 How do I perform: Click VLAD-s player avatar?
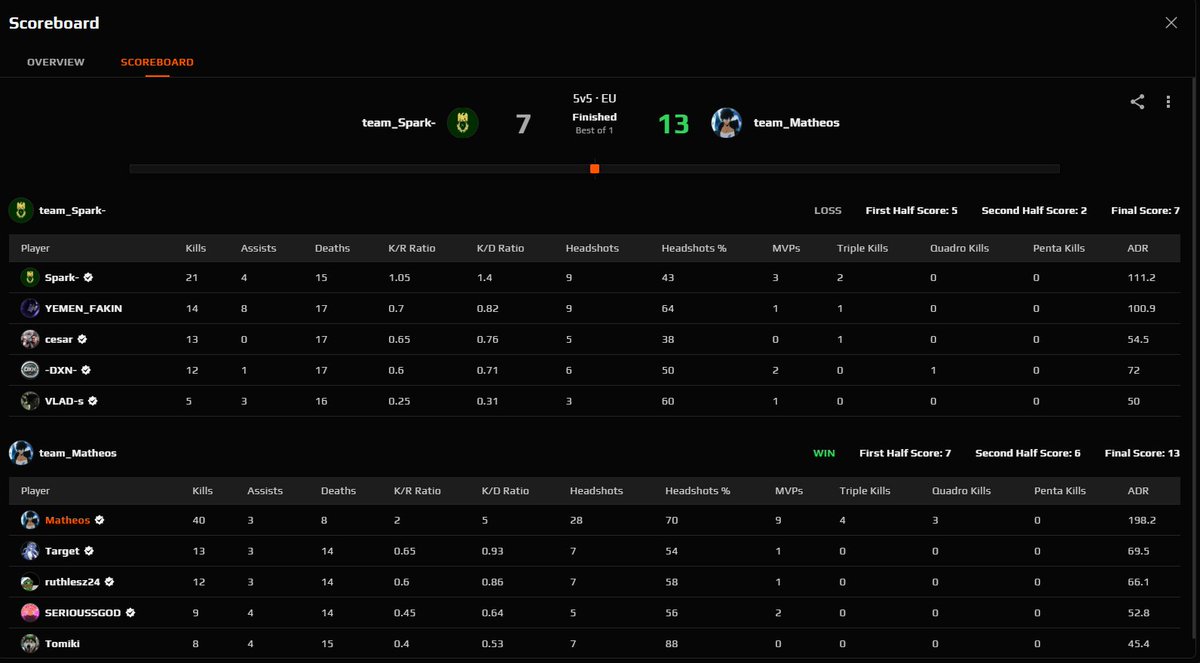tap(30, 401)
